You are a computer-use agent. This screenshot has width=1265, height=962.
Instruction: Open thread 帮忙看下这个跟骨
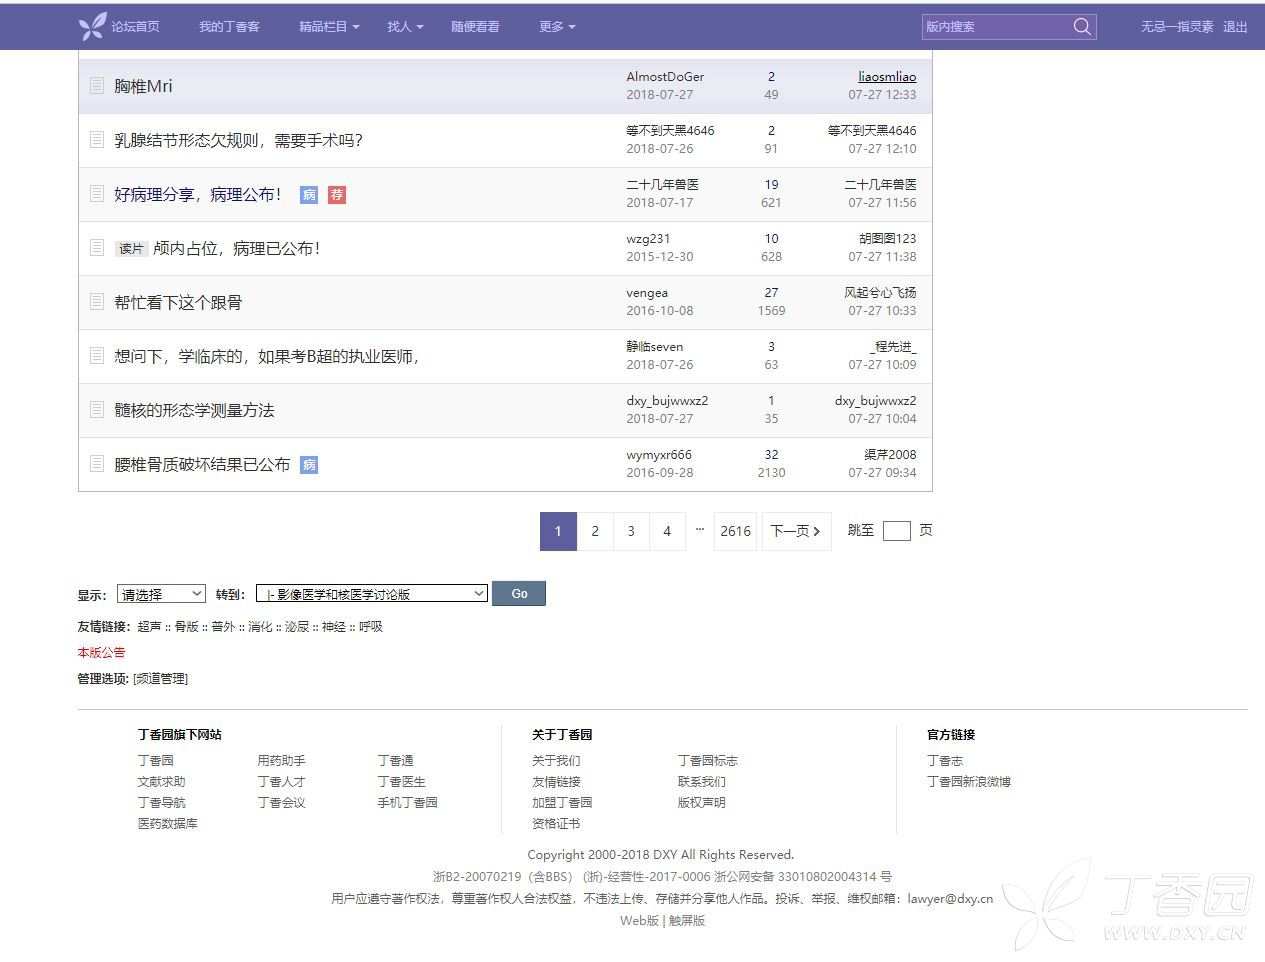[178, 302]
